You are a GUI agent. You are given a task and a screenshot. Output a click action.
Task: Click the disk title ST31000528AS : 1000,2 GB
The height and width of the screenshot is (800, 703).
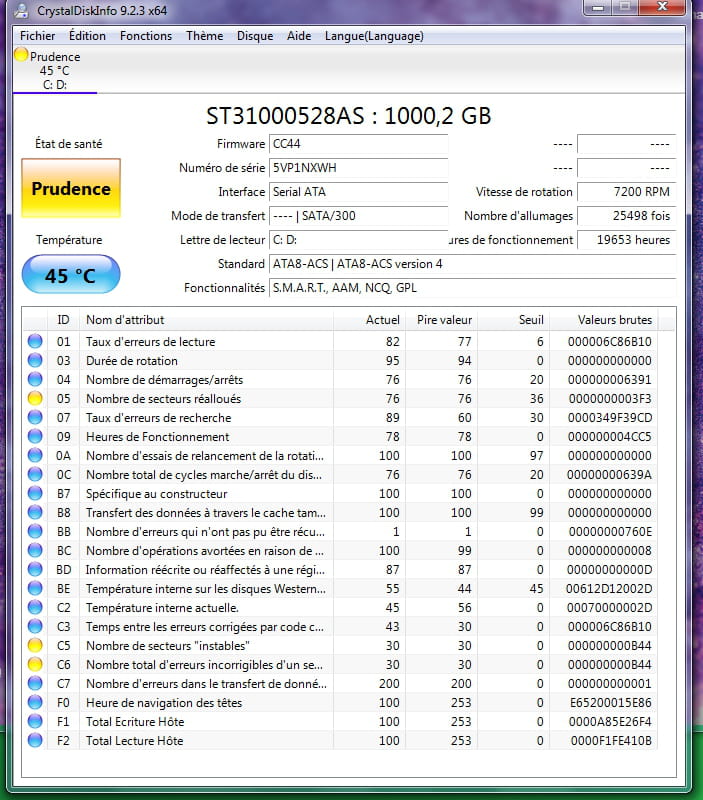click(x=348, y=116)
